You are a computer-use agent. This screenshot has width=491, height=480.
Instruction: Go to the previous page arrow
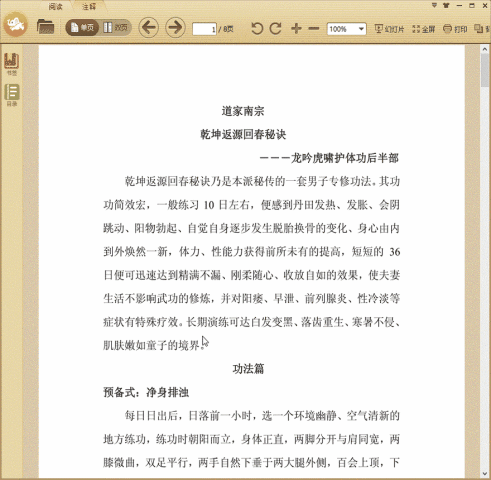148,27
